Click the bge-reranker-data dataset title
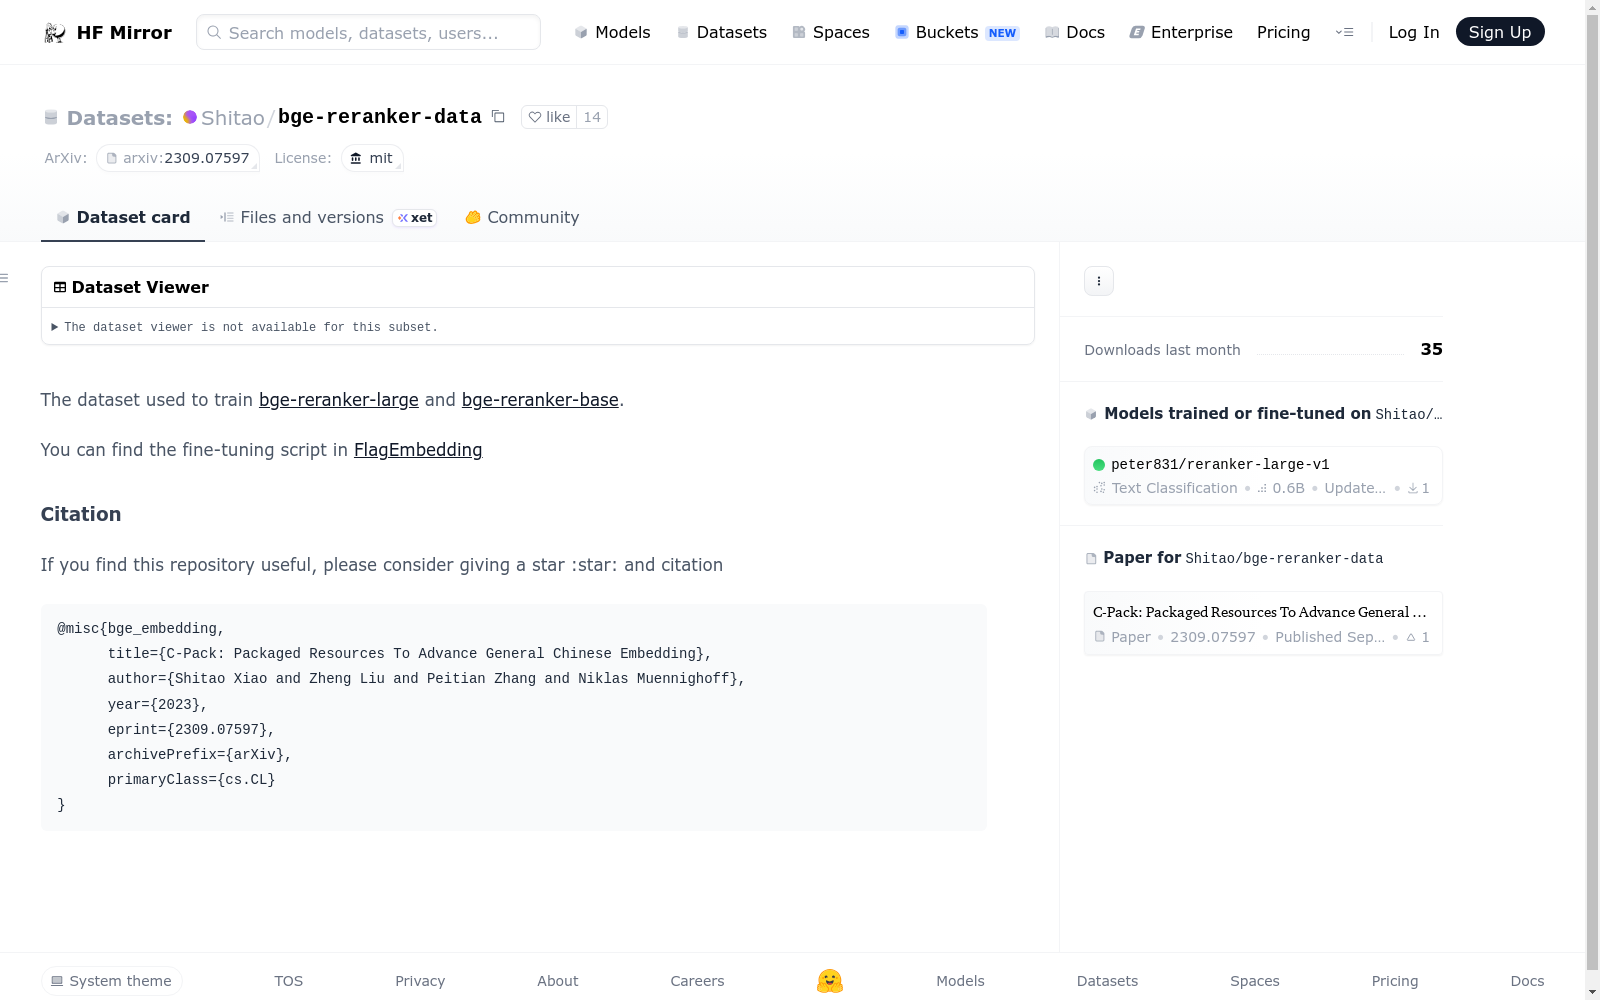 (x=380, y=117)
